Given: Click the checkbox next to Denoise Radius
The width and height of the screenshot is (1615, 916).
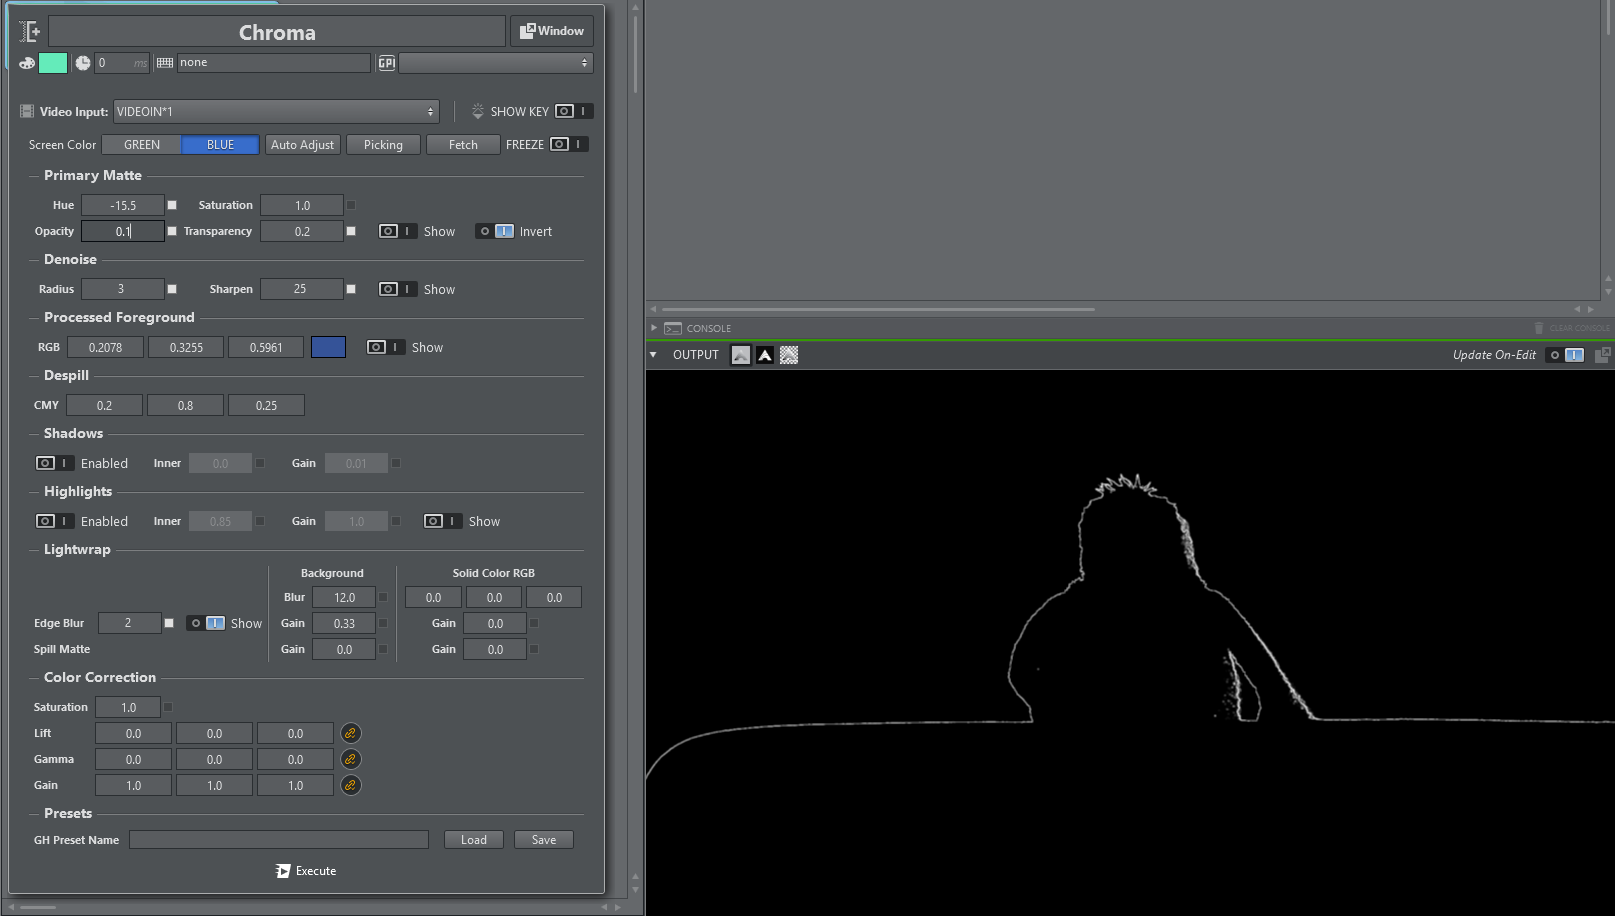Looking at the screenshot, I should point(172,289).
